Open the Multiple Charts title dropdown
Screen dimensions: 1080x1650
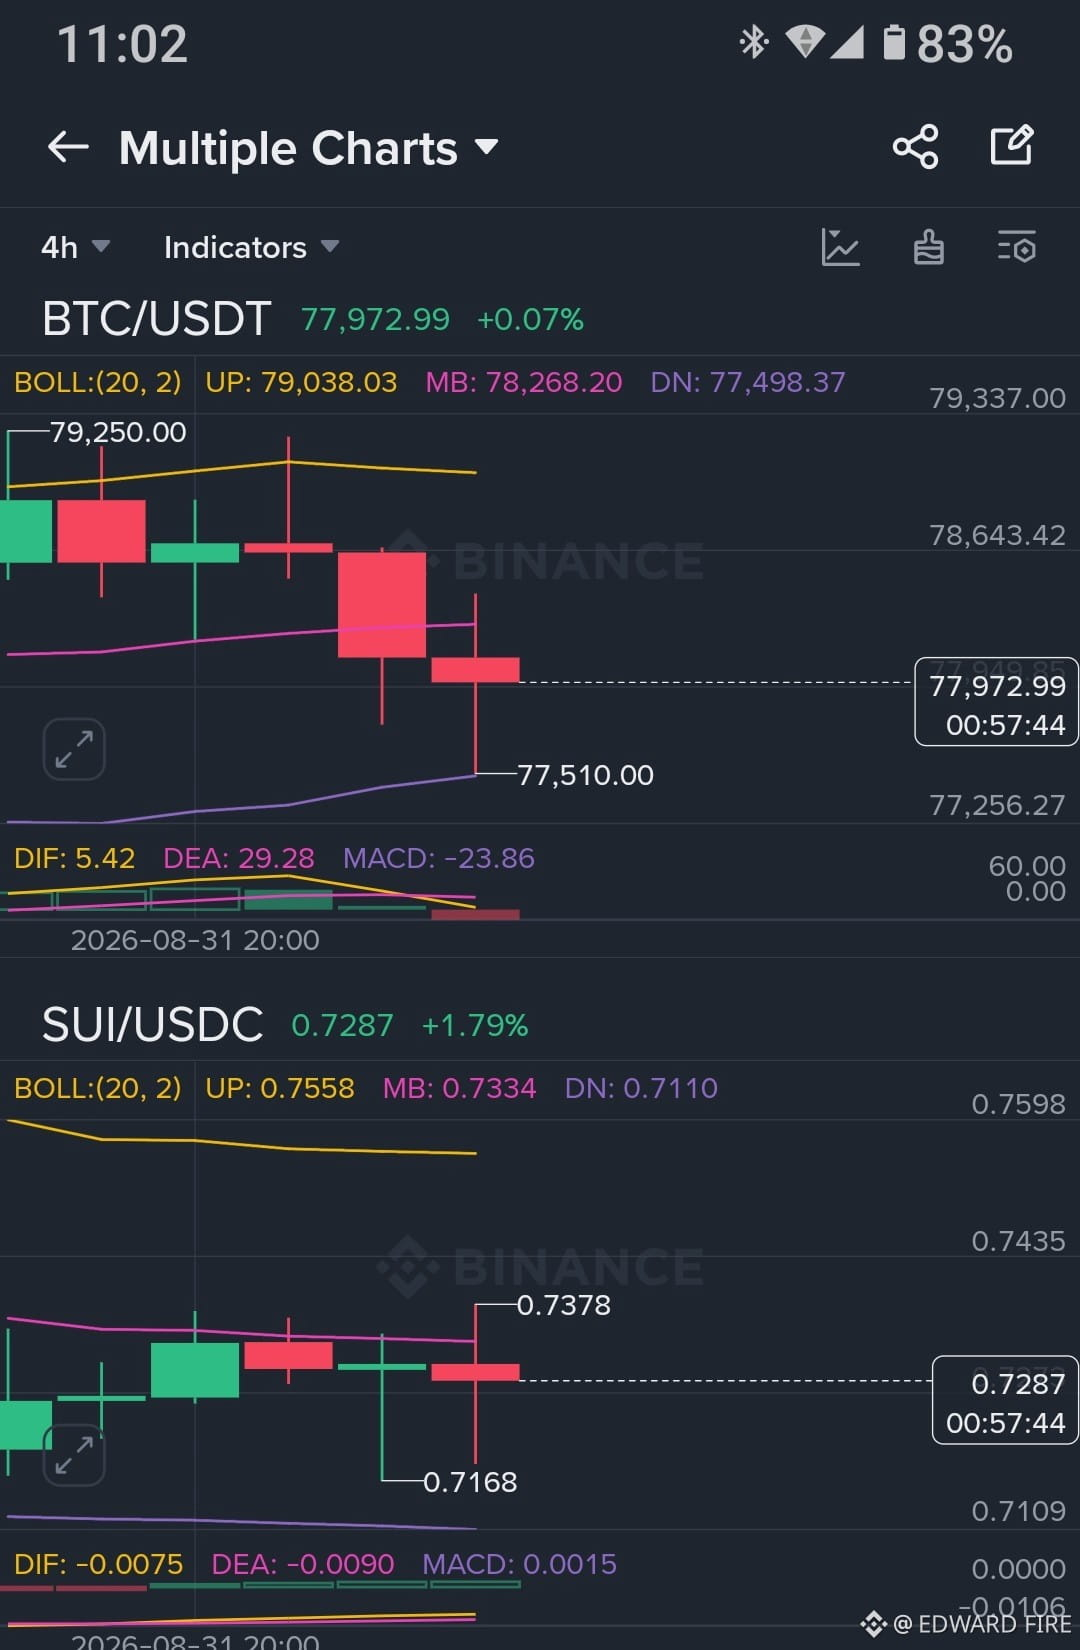tap(309, 148)
